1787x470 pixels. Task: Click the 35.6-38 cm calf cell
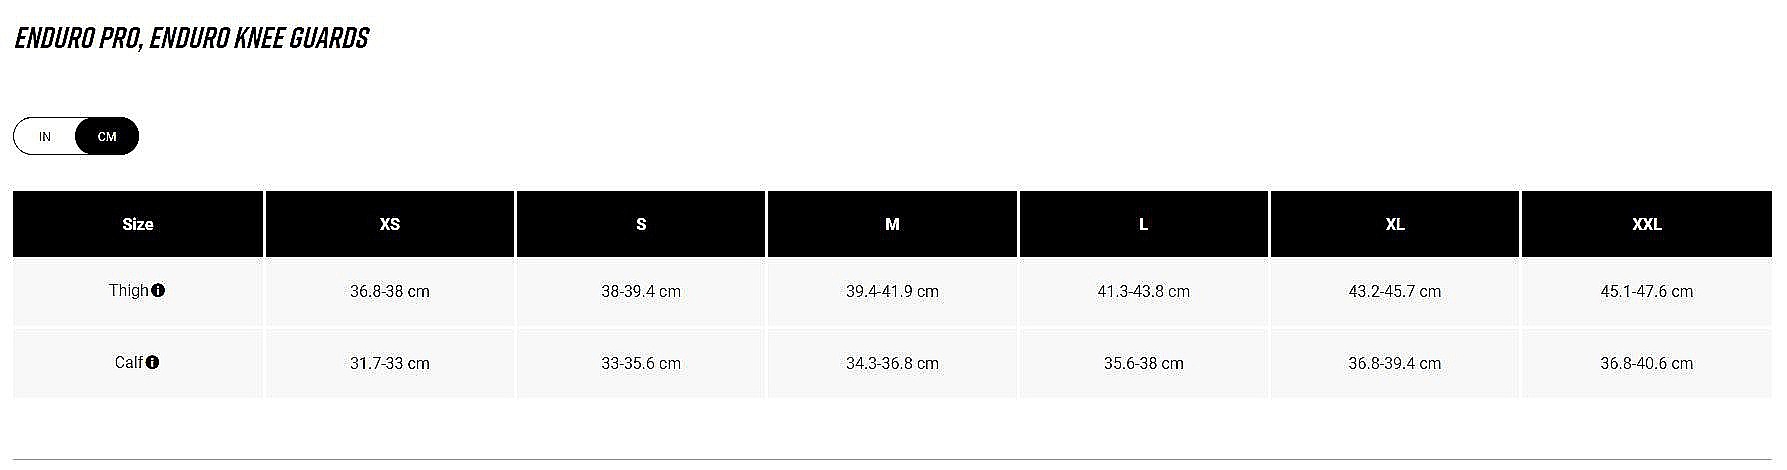[1143, 364]
